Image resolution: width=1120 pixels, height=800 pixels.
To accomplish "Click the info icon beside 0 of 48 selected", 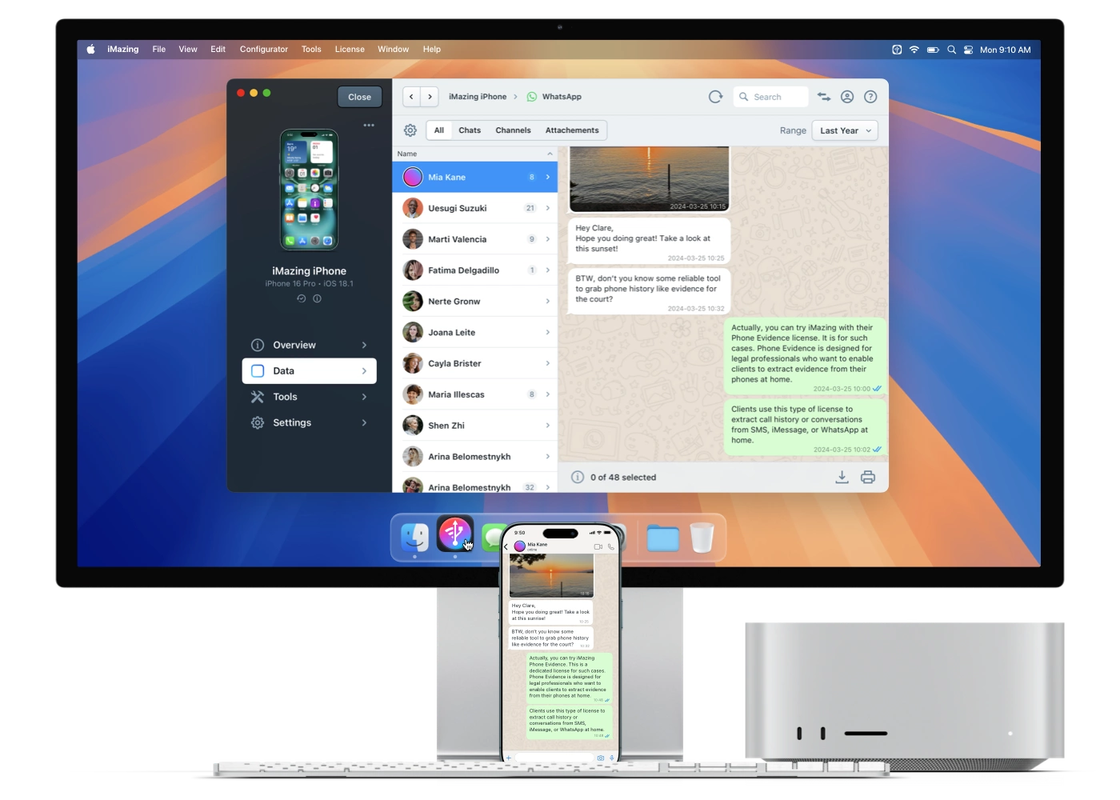I will pos(577,477).
